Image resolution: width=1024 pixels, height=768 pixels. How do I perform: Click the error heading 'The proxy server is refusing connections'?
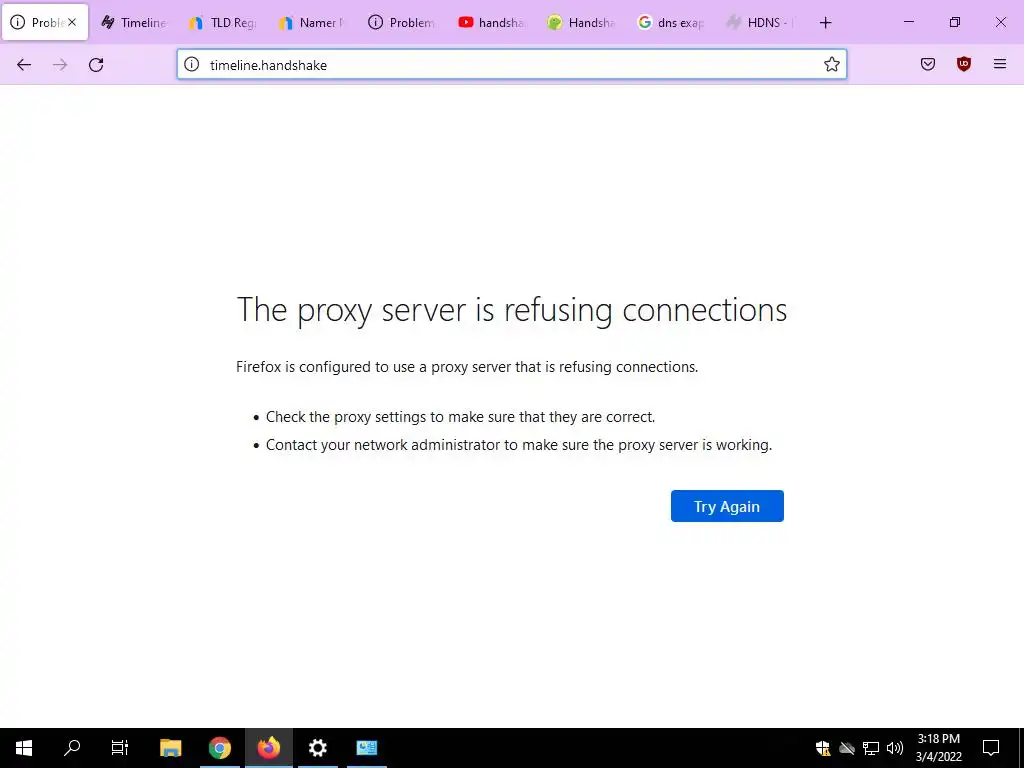(511, 310)
